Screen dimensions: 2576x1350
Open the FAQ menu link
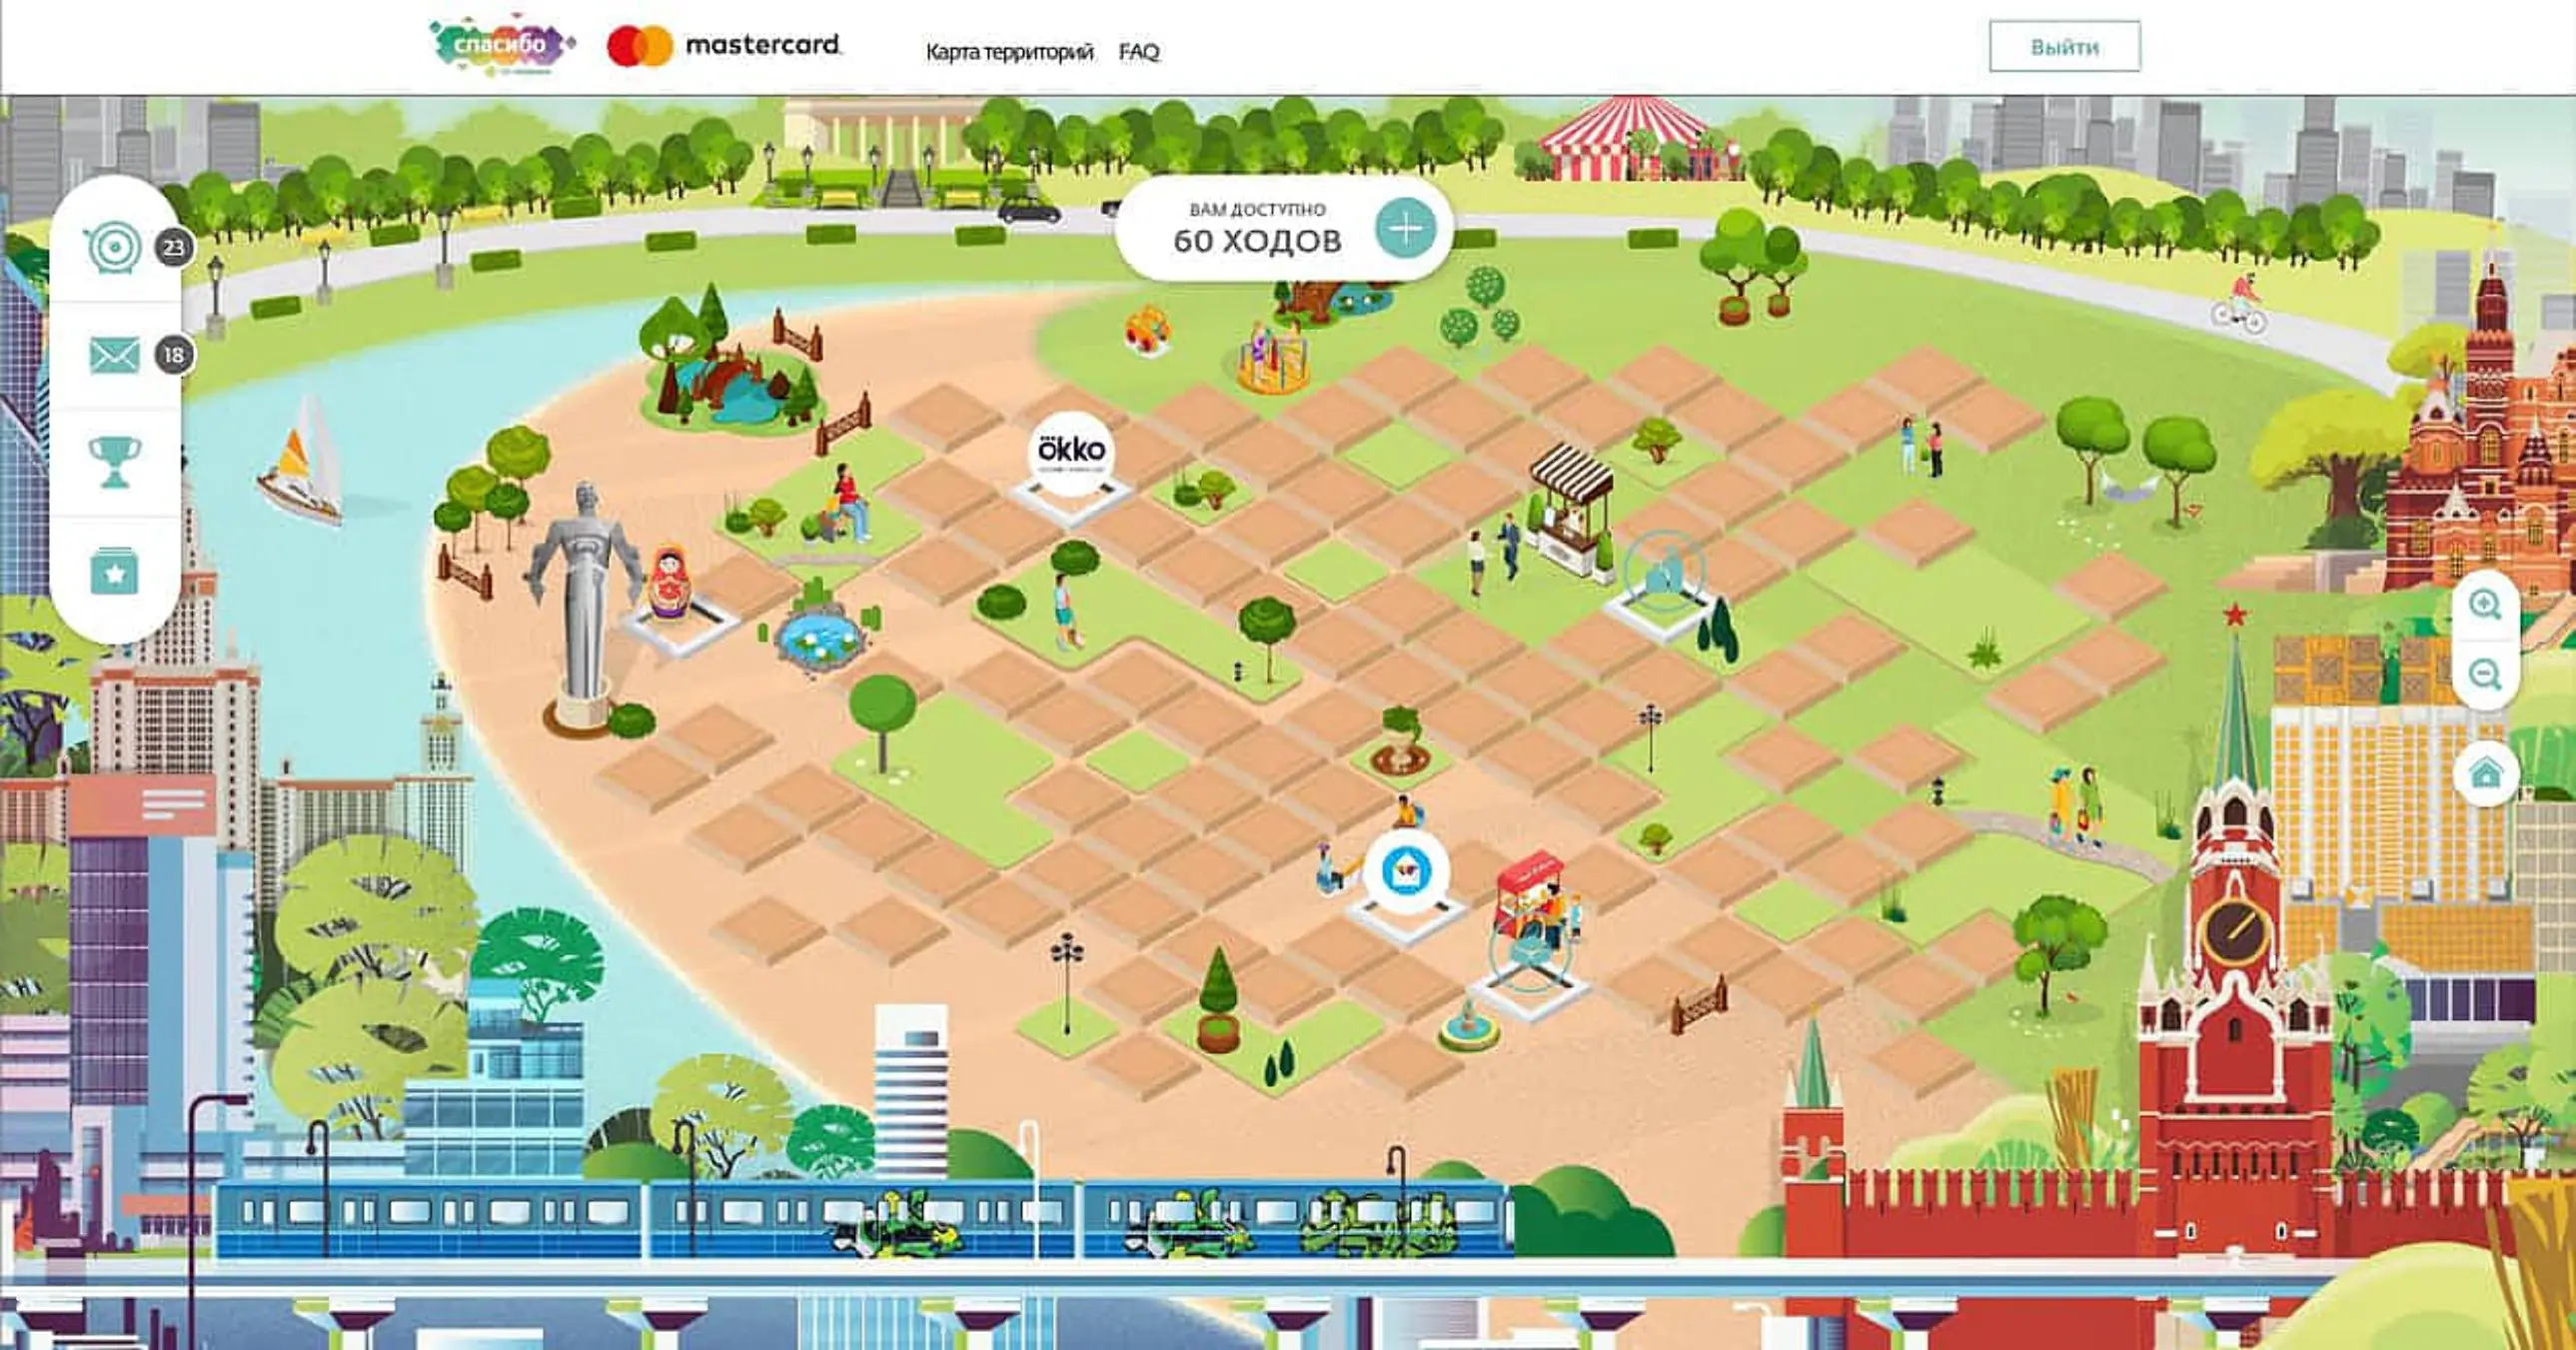1138,51
